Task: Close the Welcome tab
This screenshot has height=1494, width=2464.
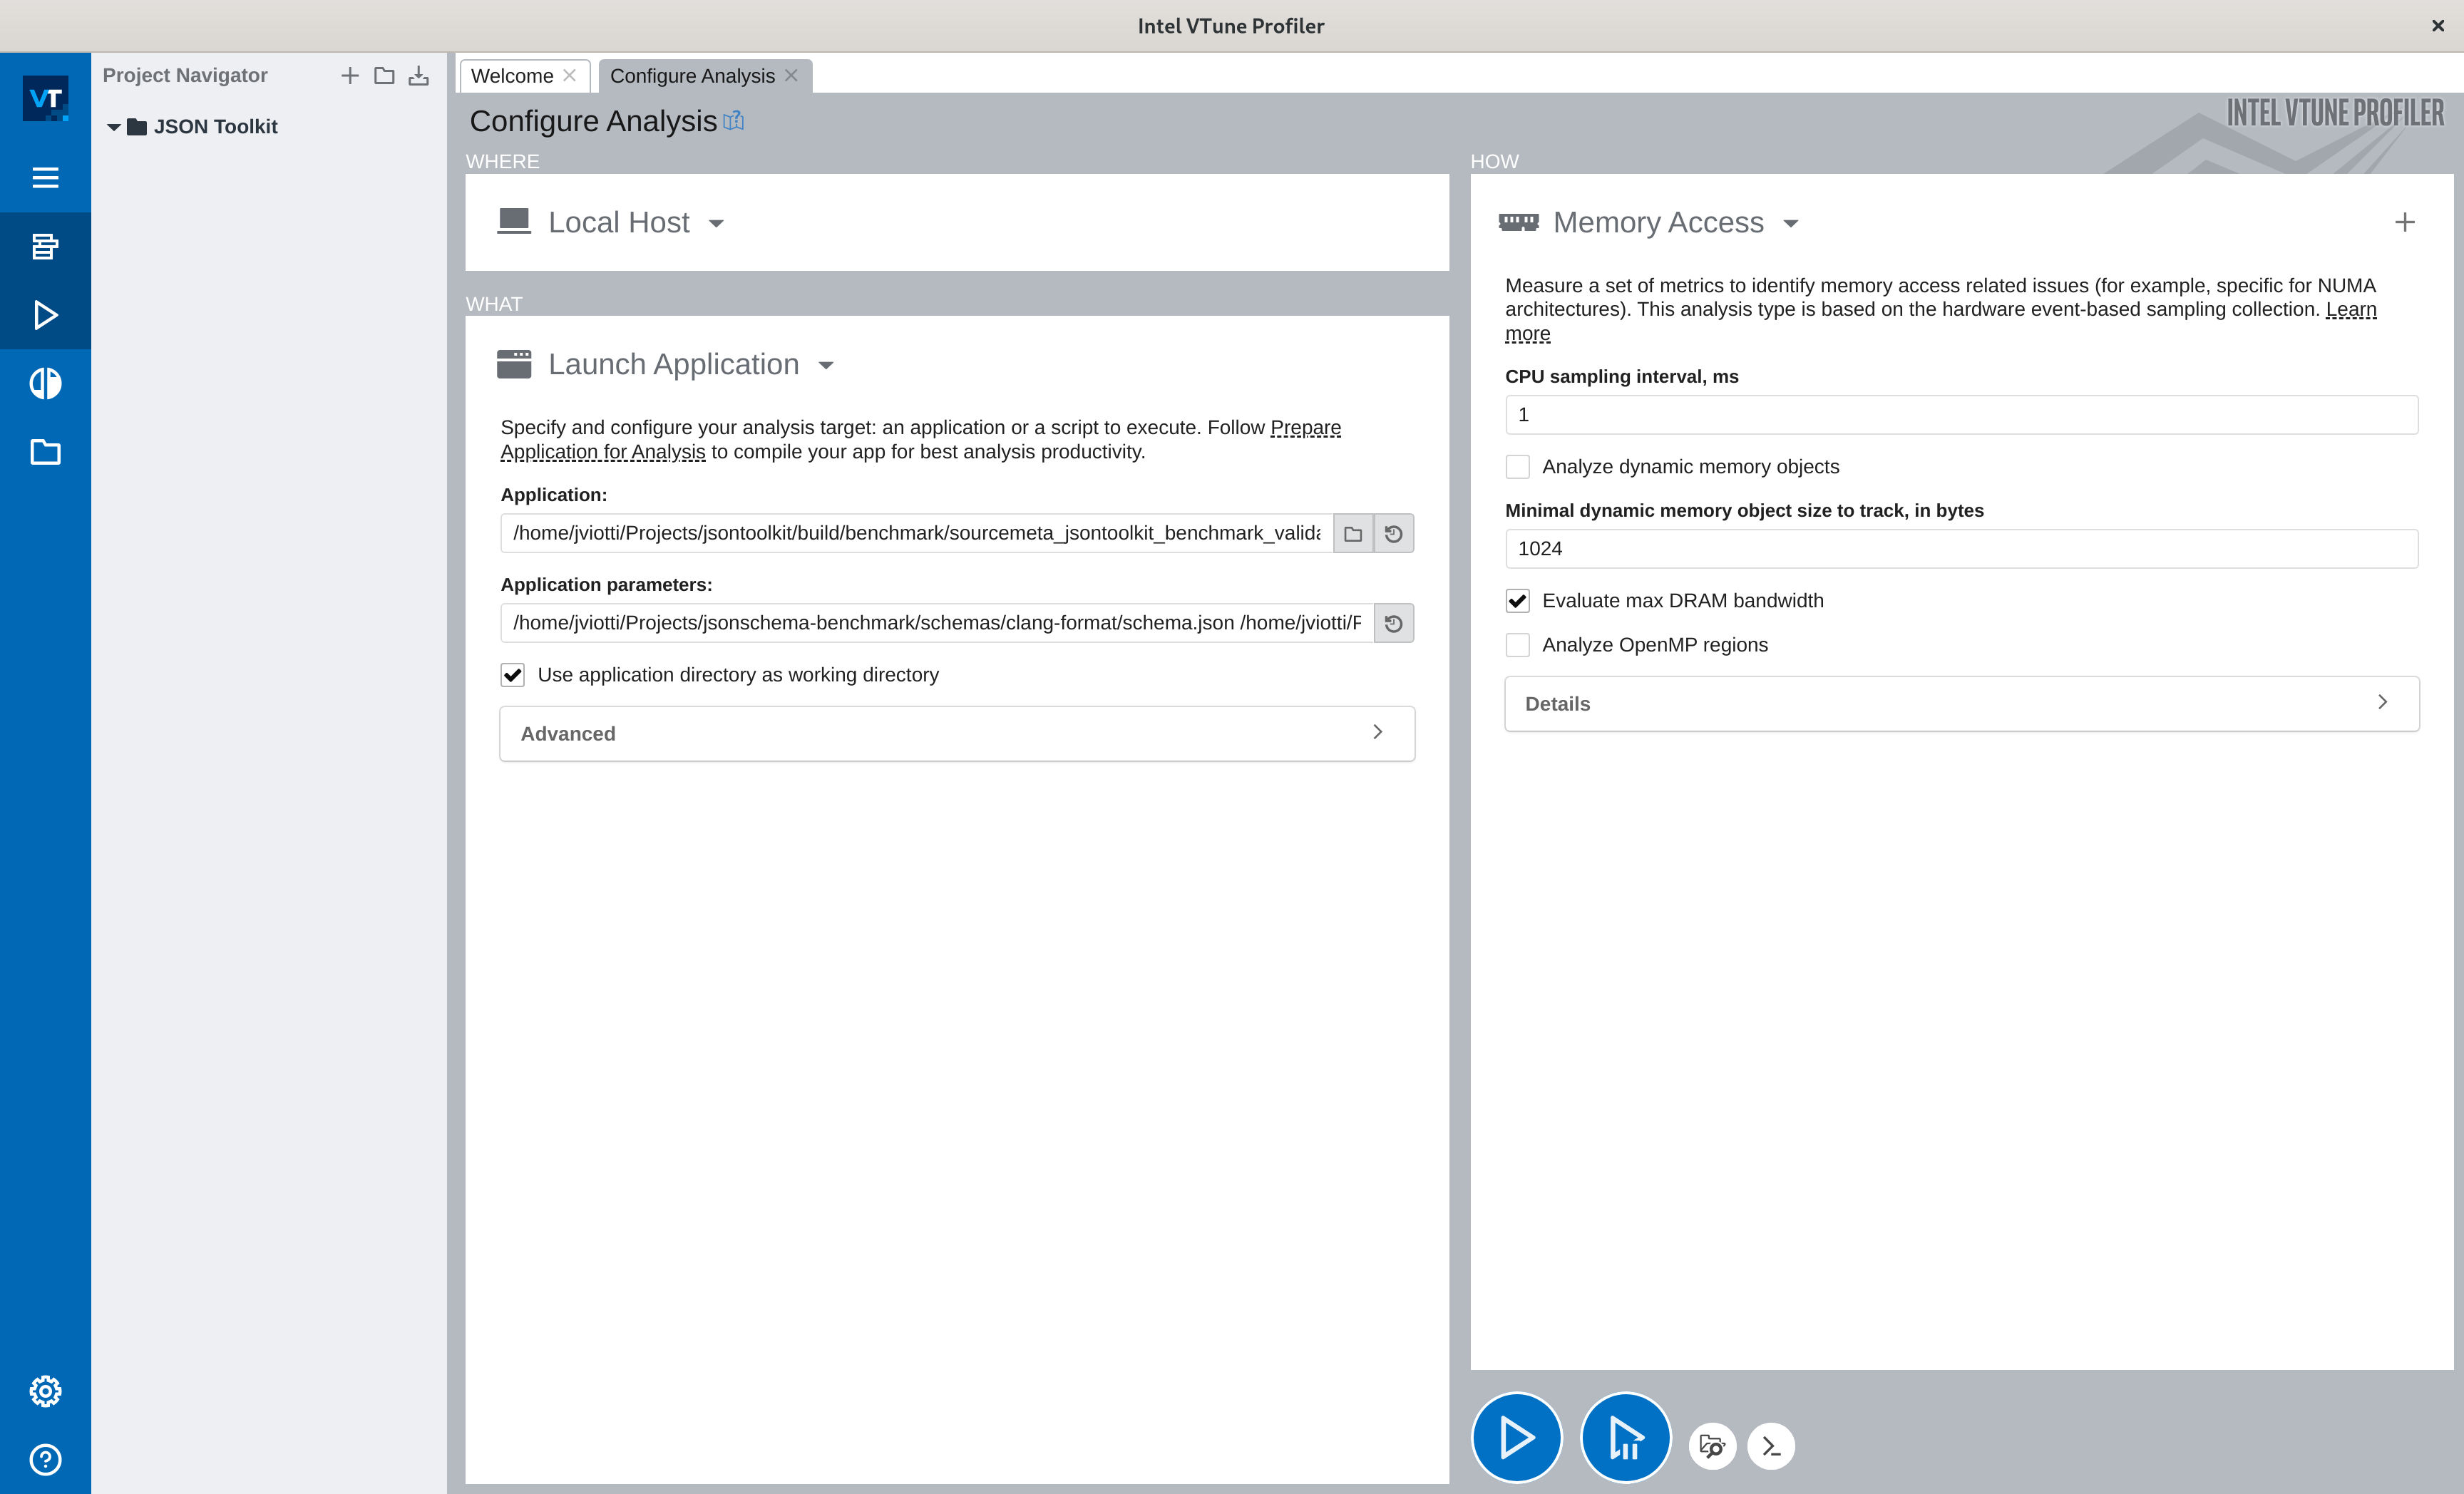Action: [x=570, y=76]
